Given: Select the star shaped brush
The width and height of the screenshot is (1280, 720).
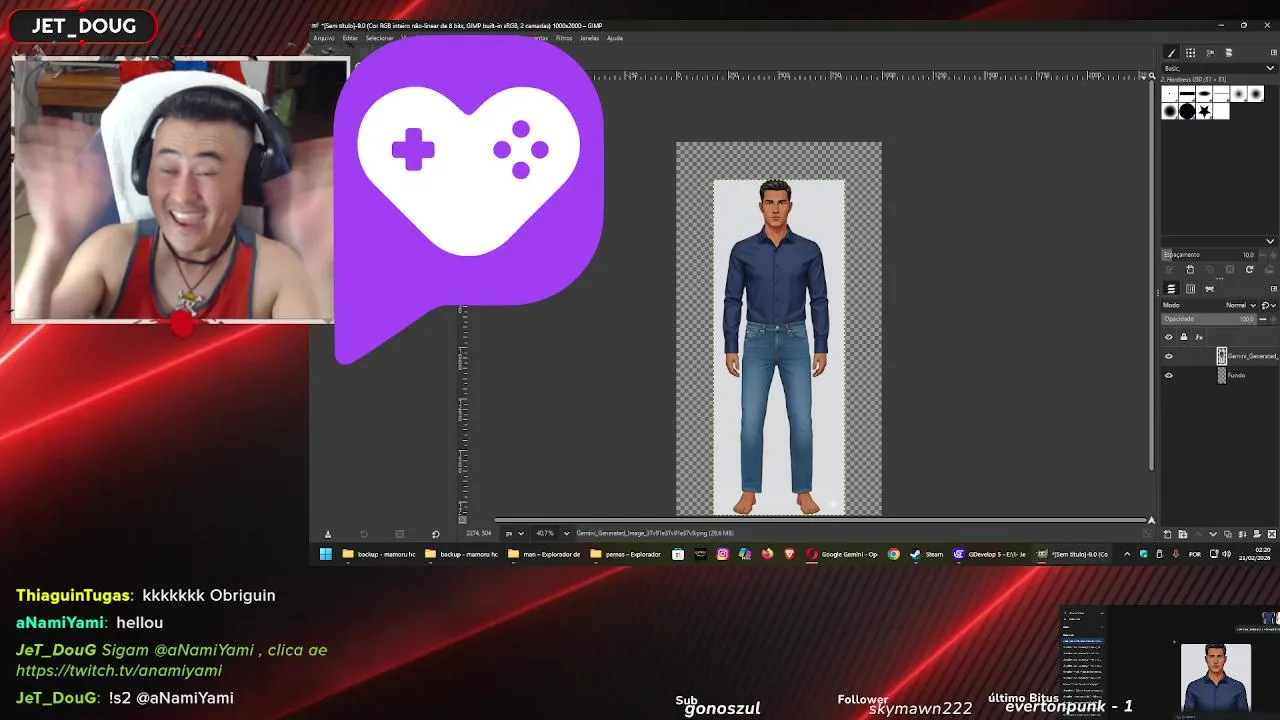Looking at the screenshot, I should 1204,112.
